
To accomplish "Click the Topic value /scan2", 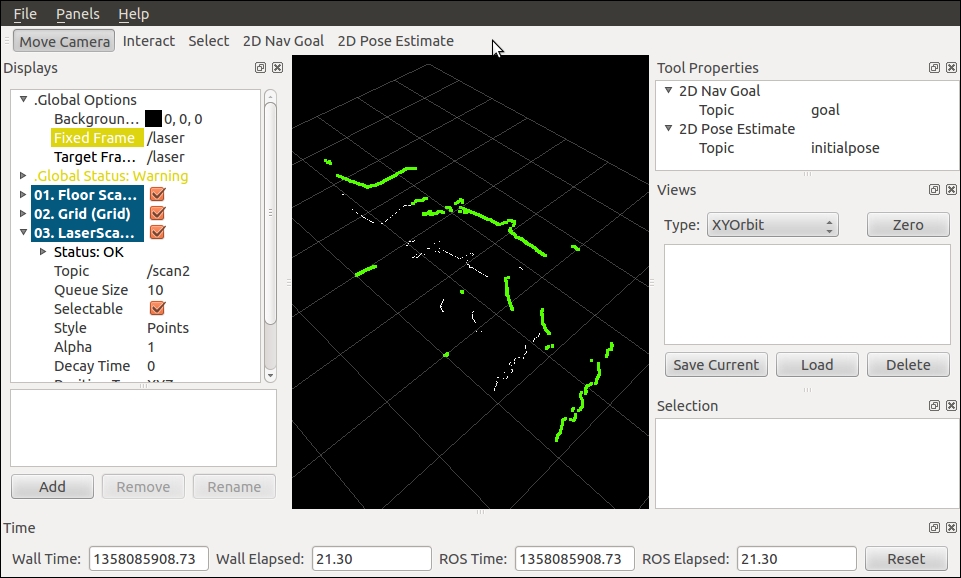I will [169, 271].
